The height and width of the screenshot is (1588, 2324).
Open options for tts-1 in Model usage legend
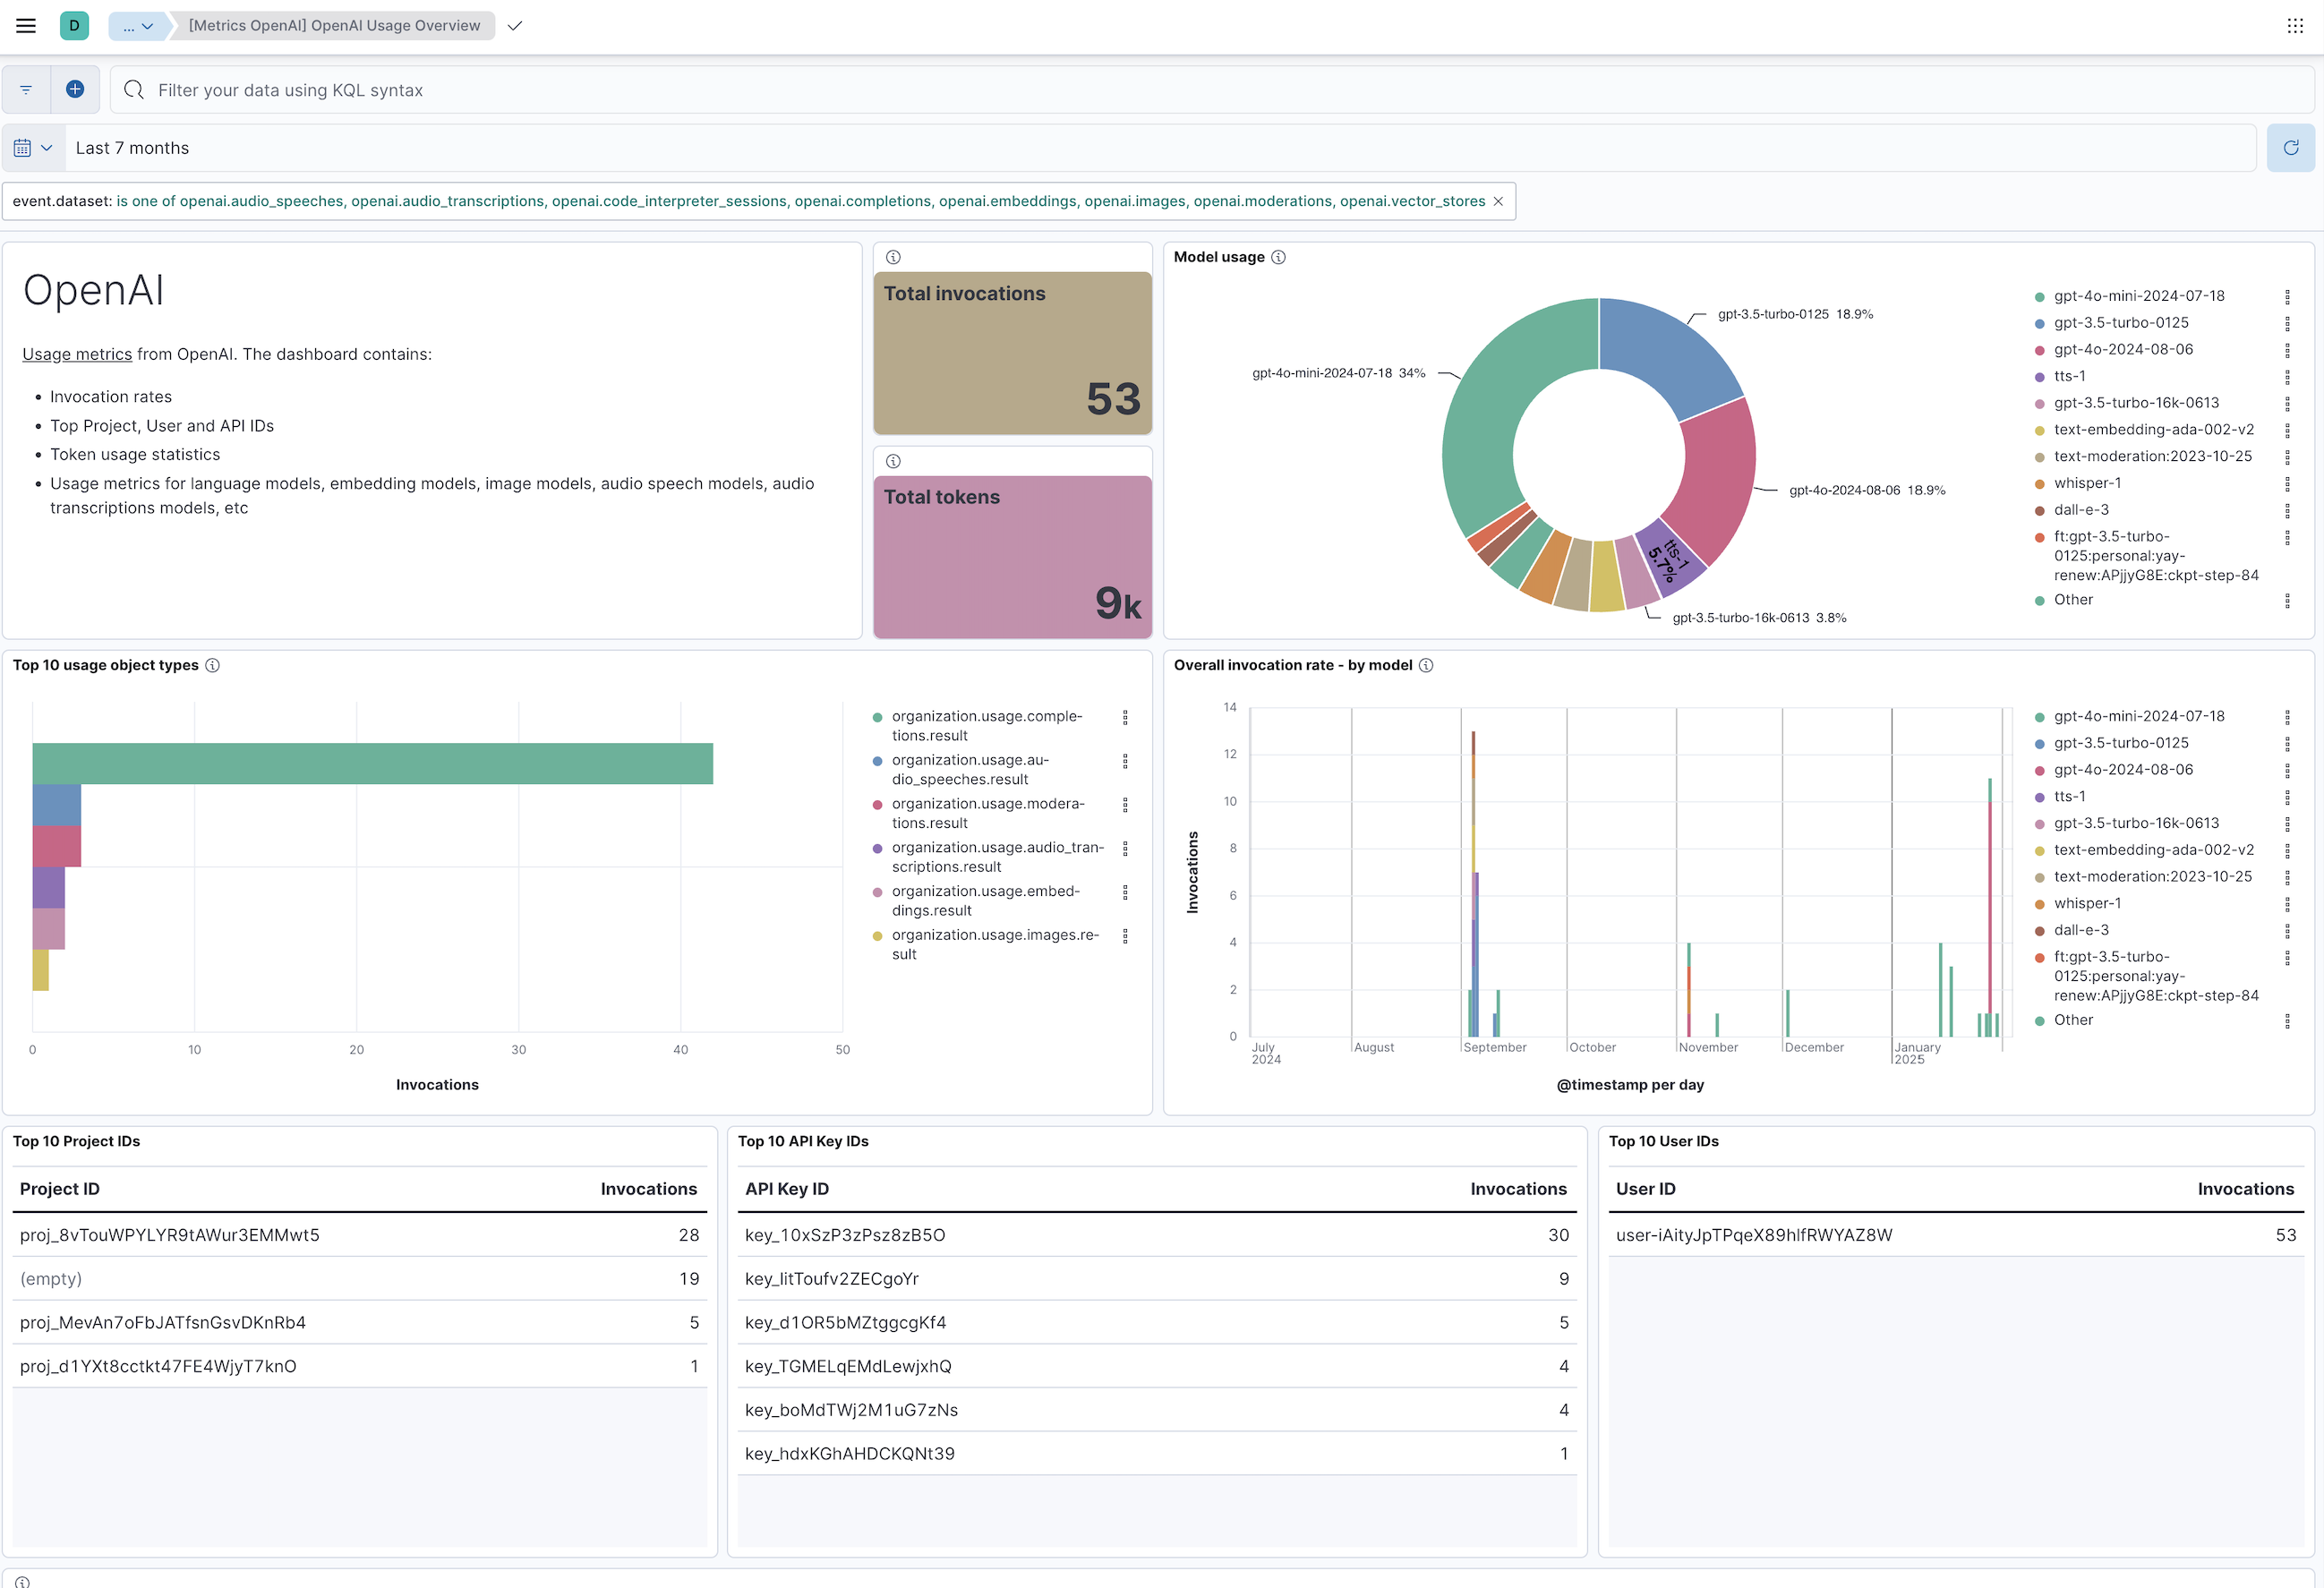pyautogui.click(x=2287, y=377)
